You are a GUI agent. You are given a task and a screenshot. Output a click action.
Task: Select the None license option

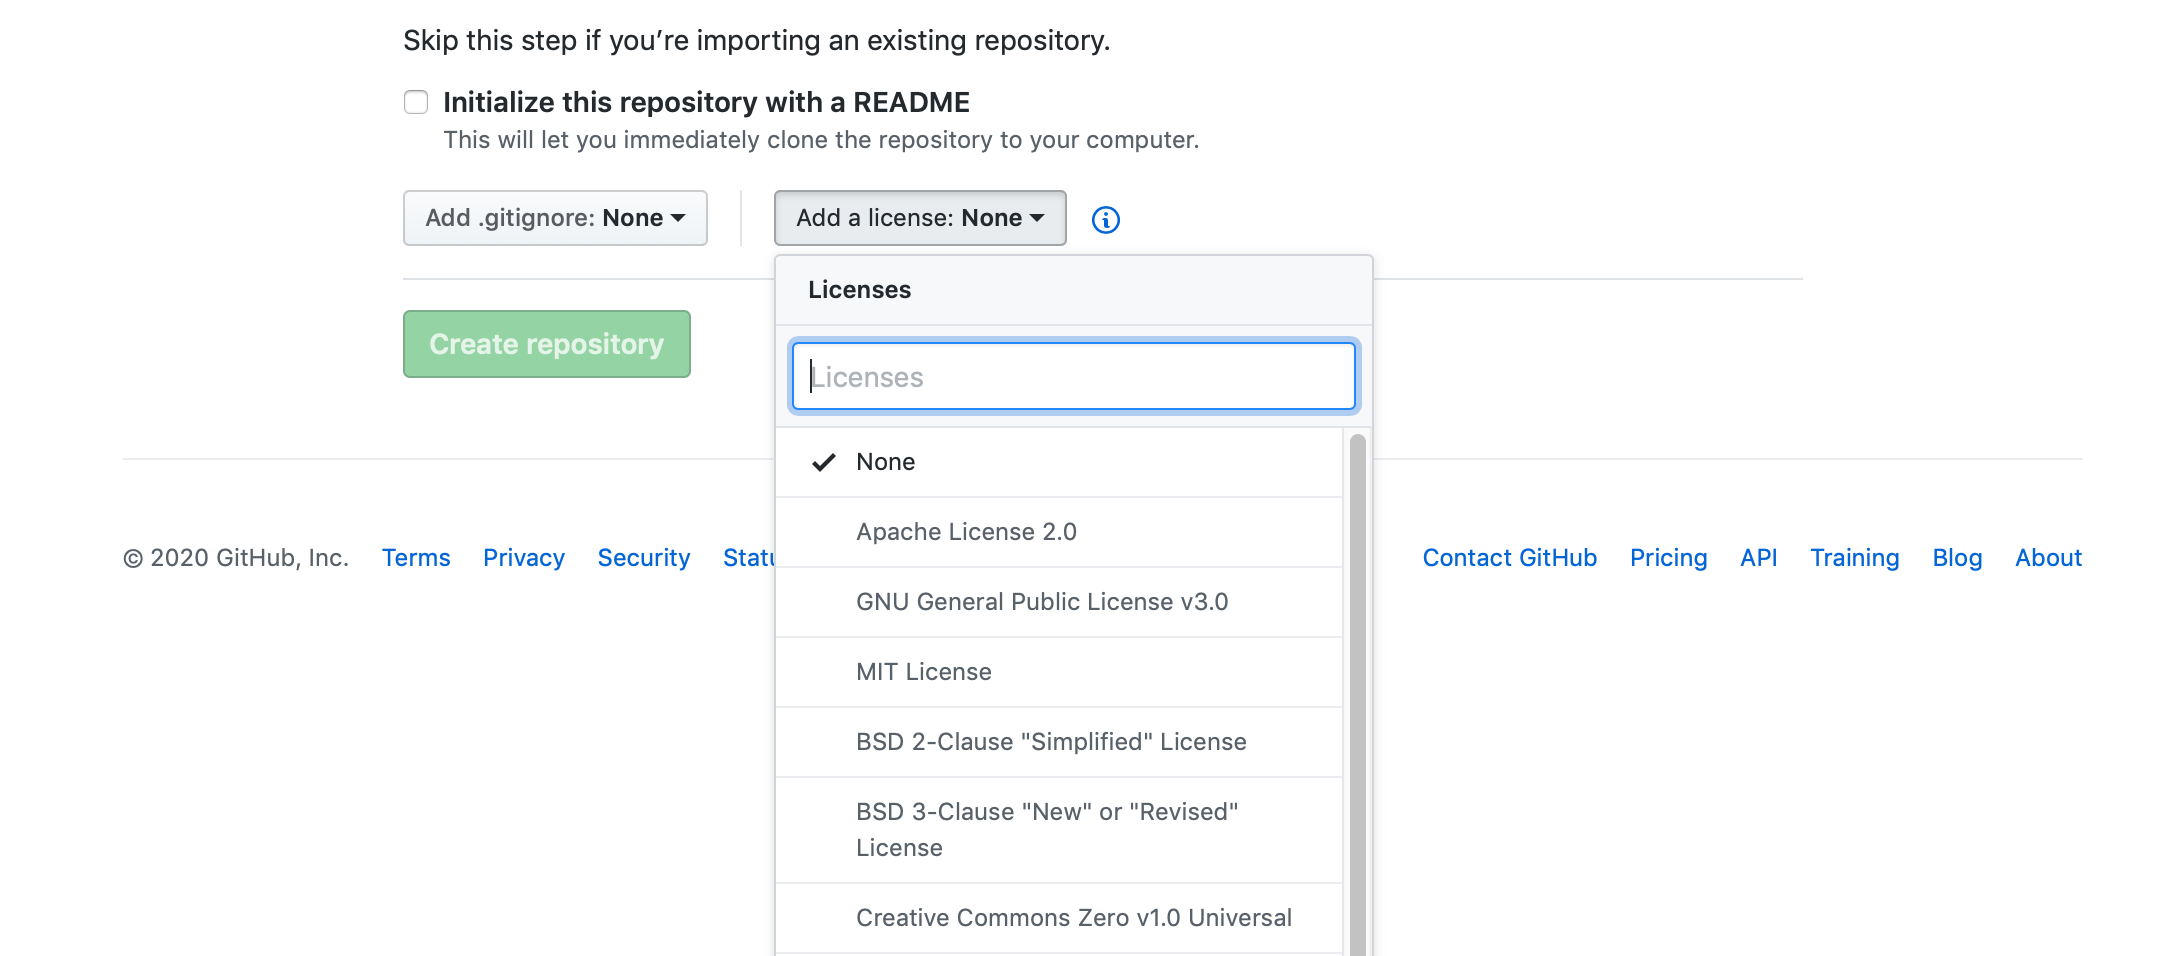(1059, 462)
